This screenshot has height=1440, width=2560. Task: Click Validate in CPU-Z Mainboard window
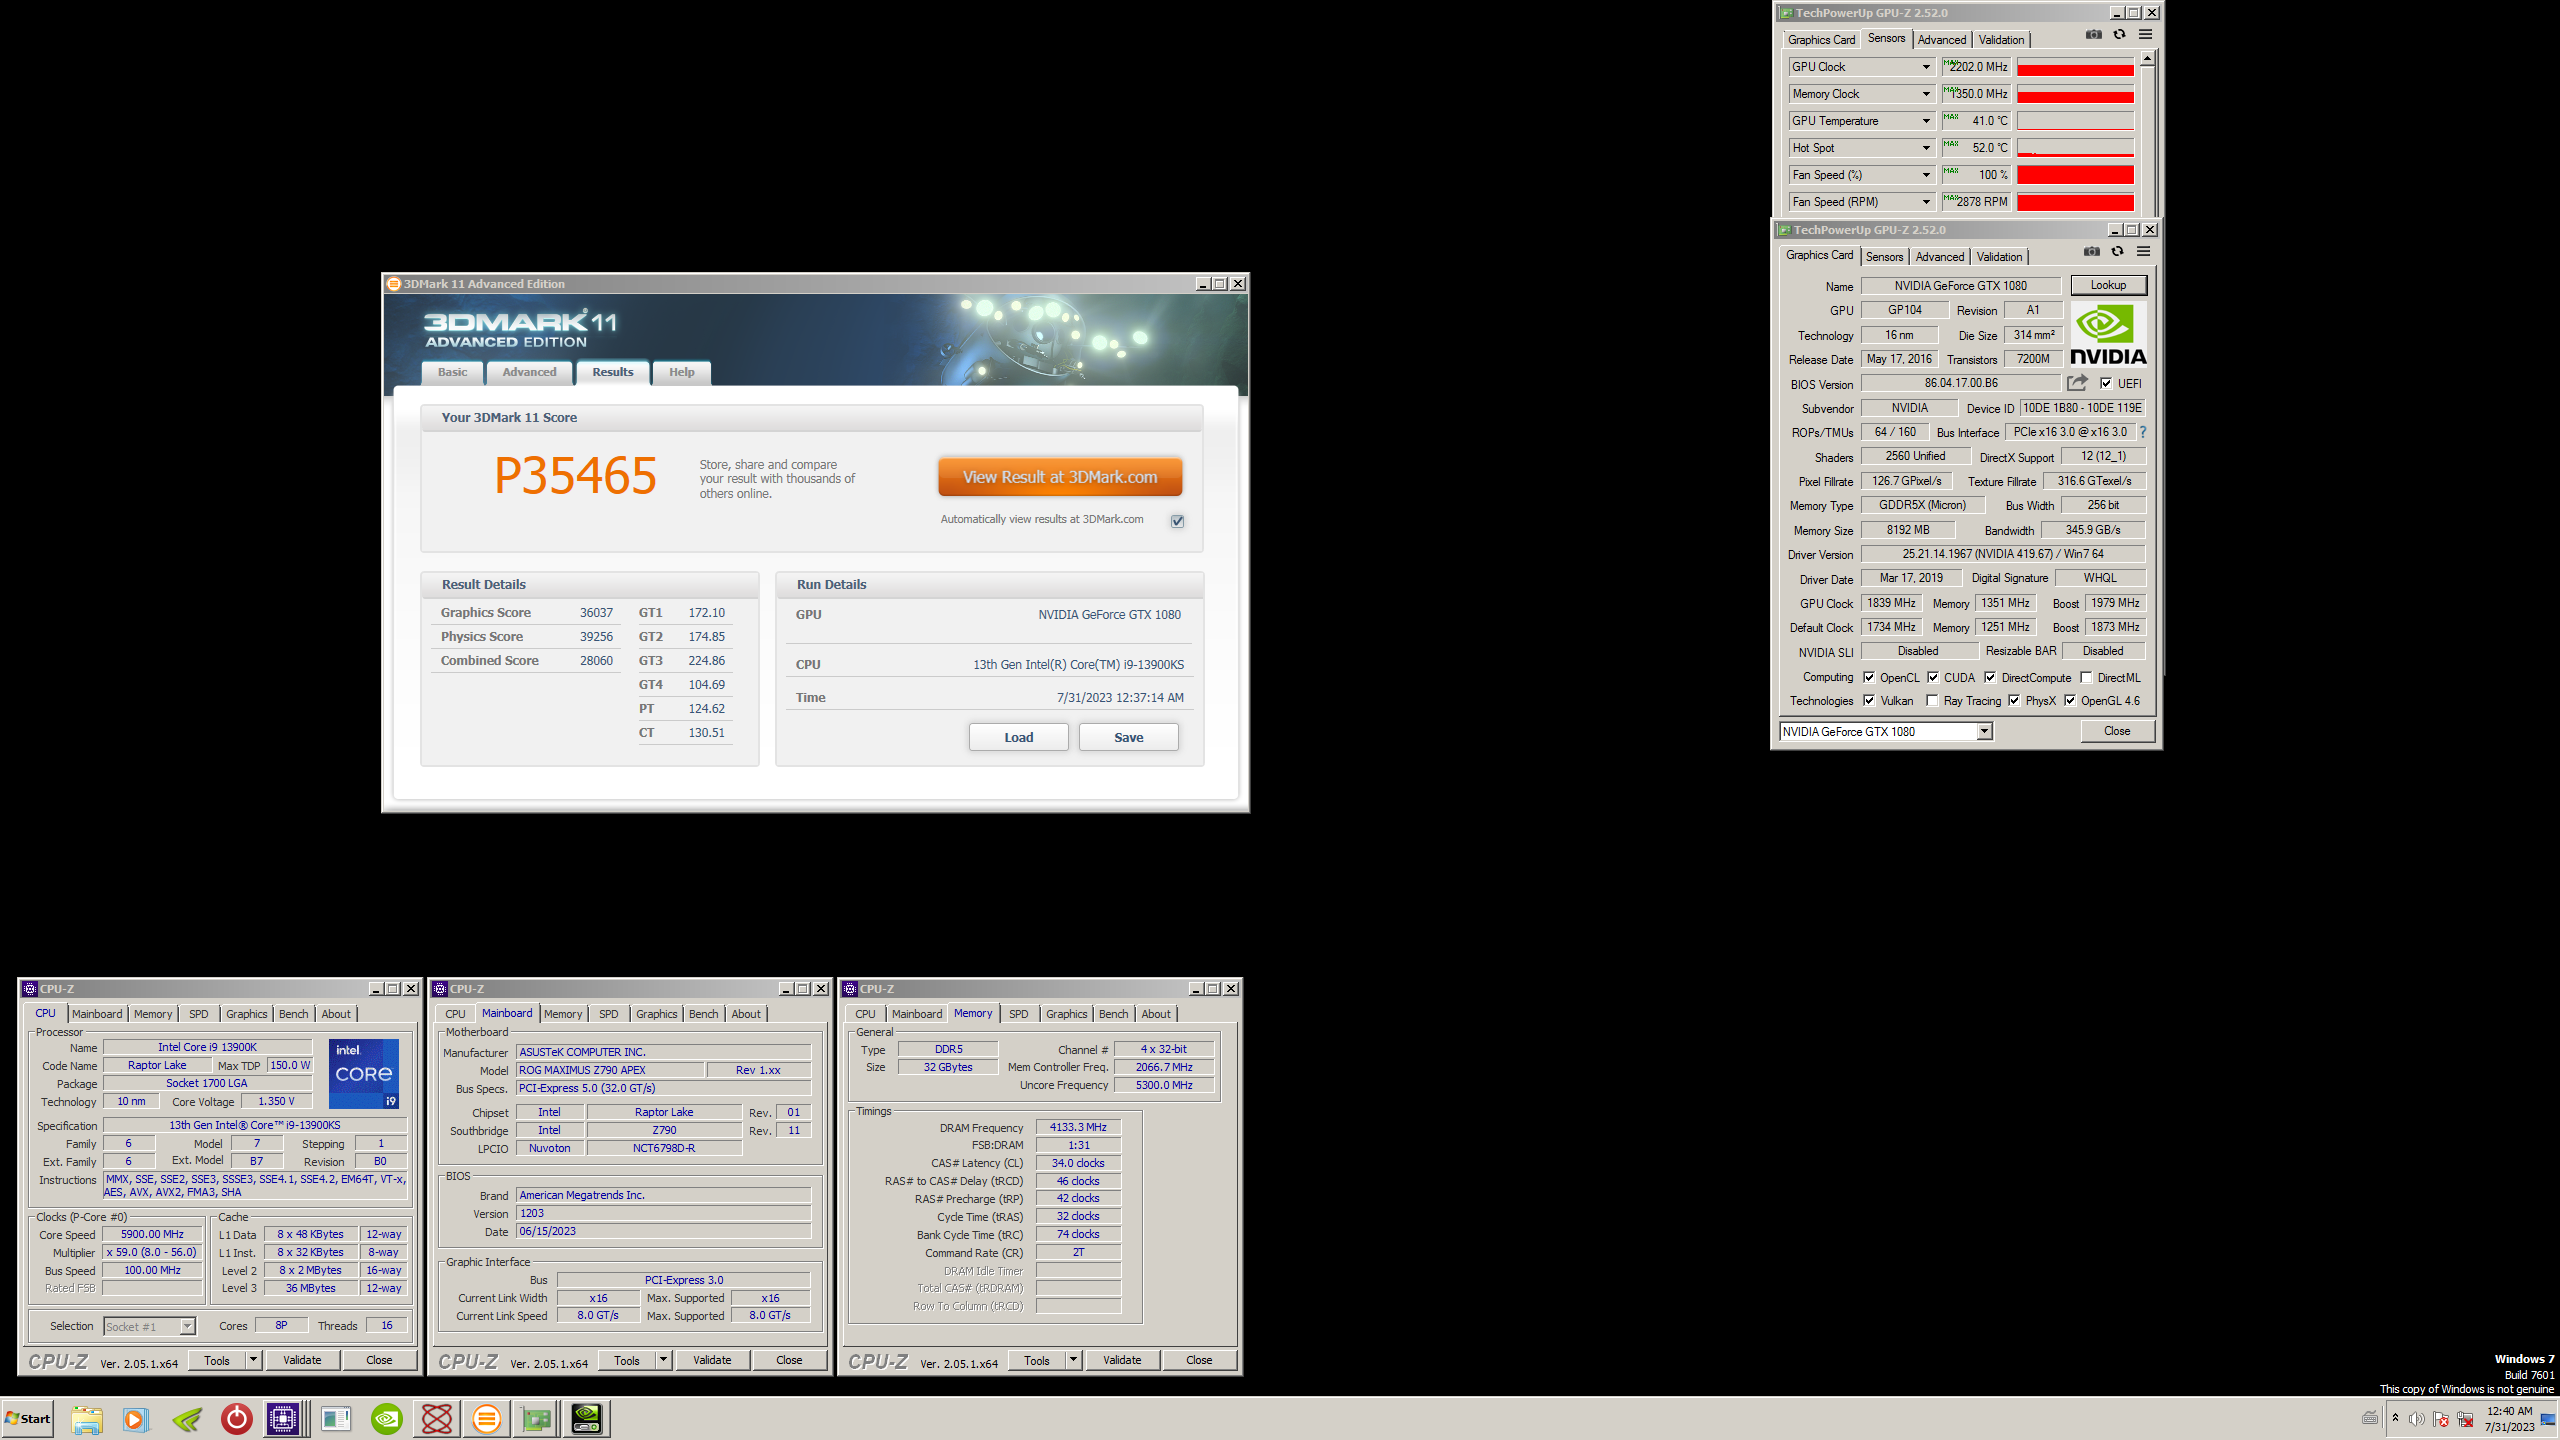click(712, 1360)
